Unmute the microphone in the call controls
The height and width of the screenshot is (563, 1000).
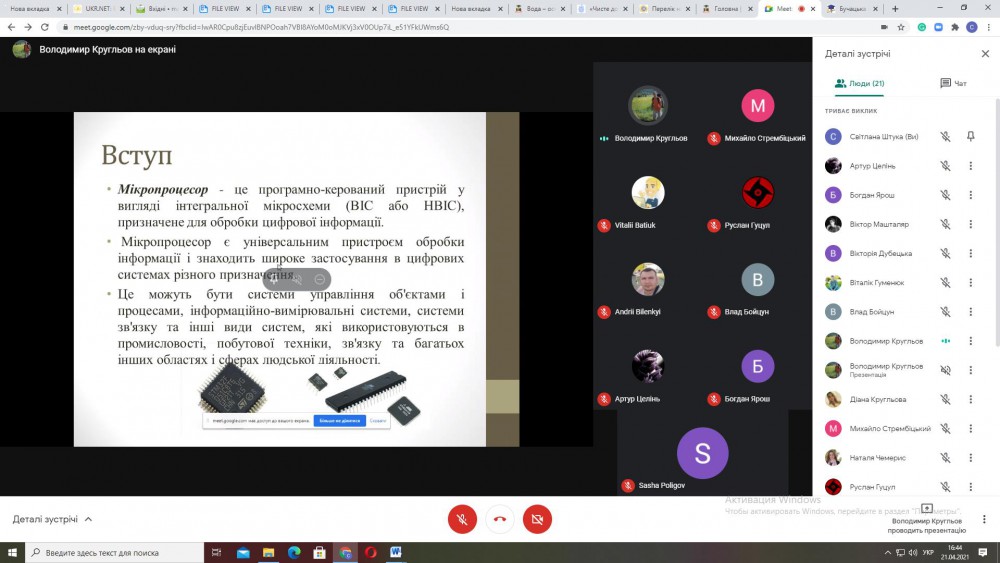461,518
